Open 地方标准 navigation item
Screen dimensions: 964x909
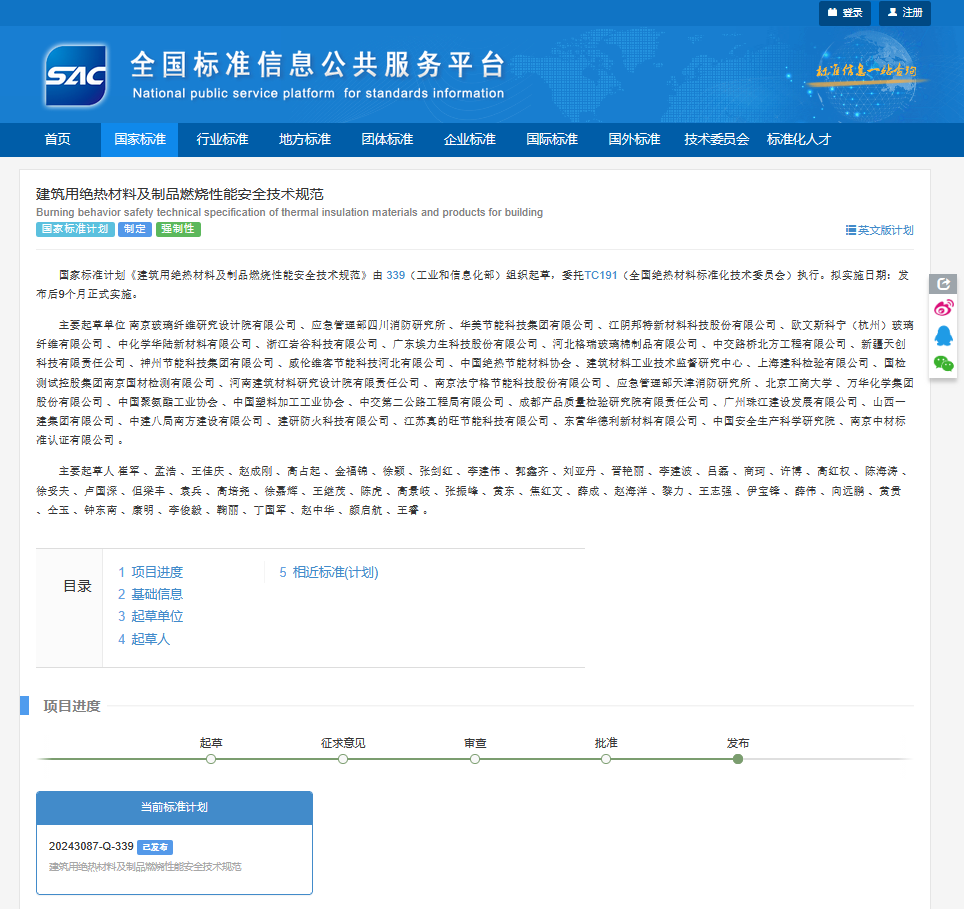305,140
